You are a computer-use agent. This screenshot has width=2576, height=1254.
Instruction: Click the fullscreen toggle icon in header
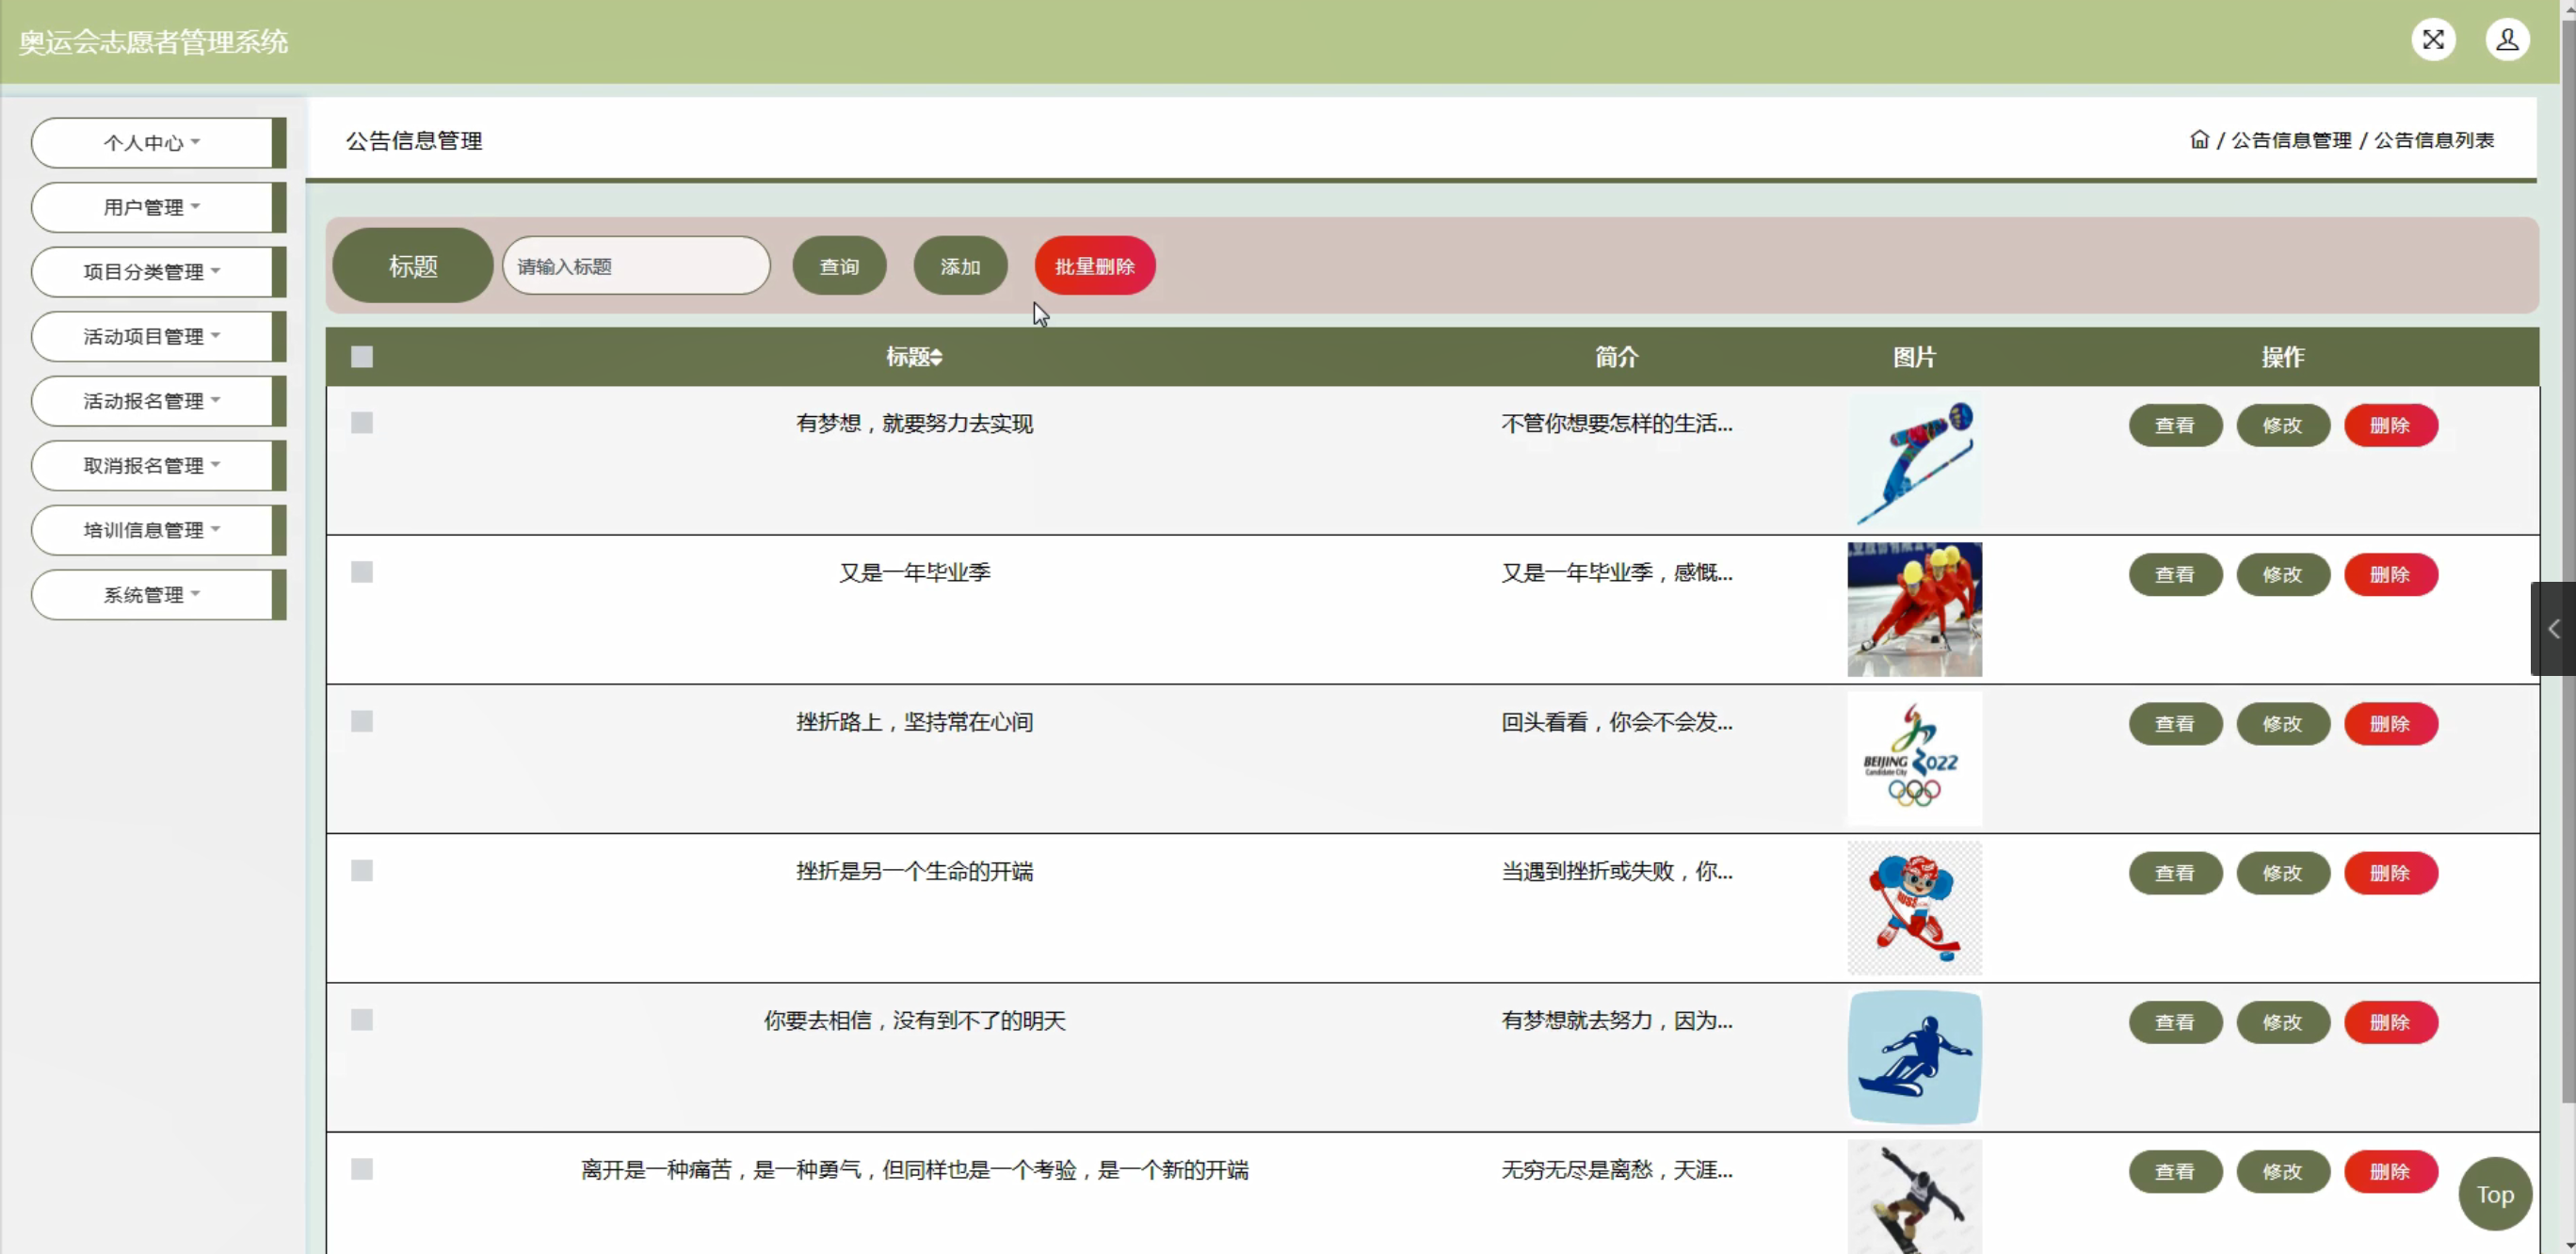pyautogui.click(x=2433, y=40)
